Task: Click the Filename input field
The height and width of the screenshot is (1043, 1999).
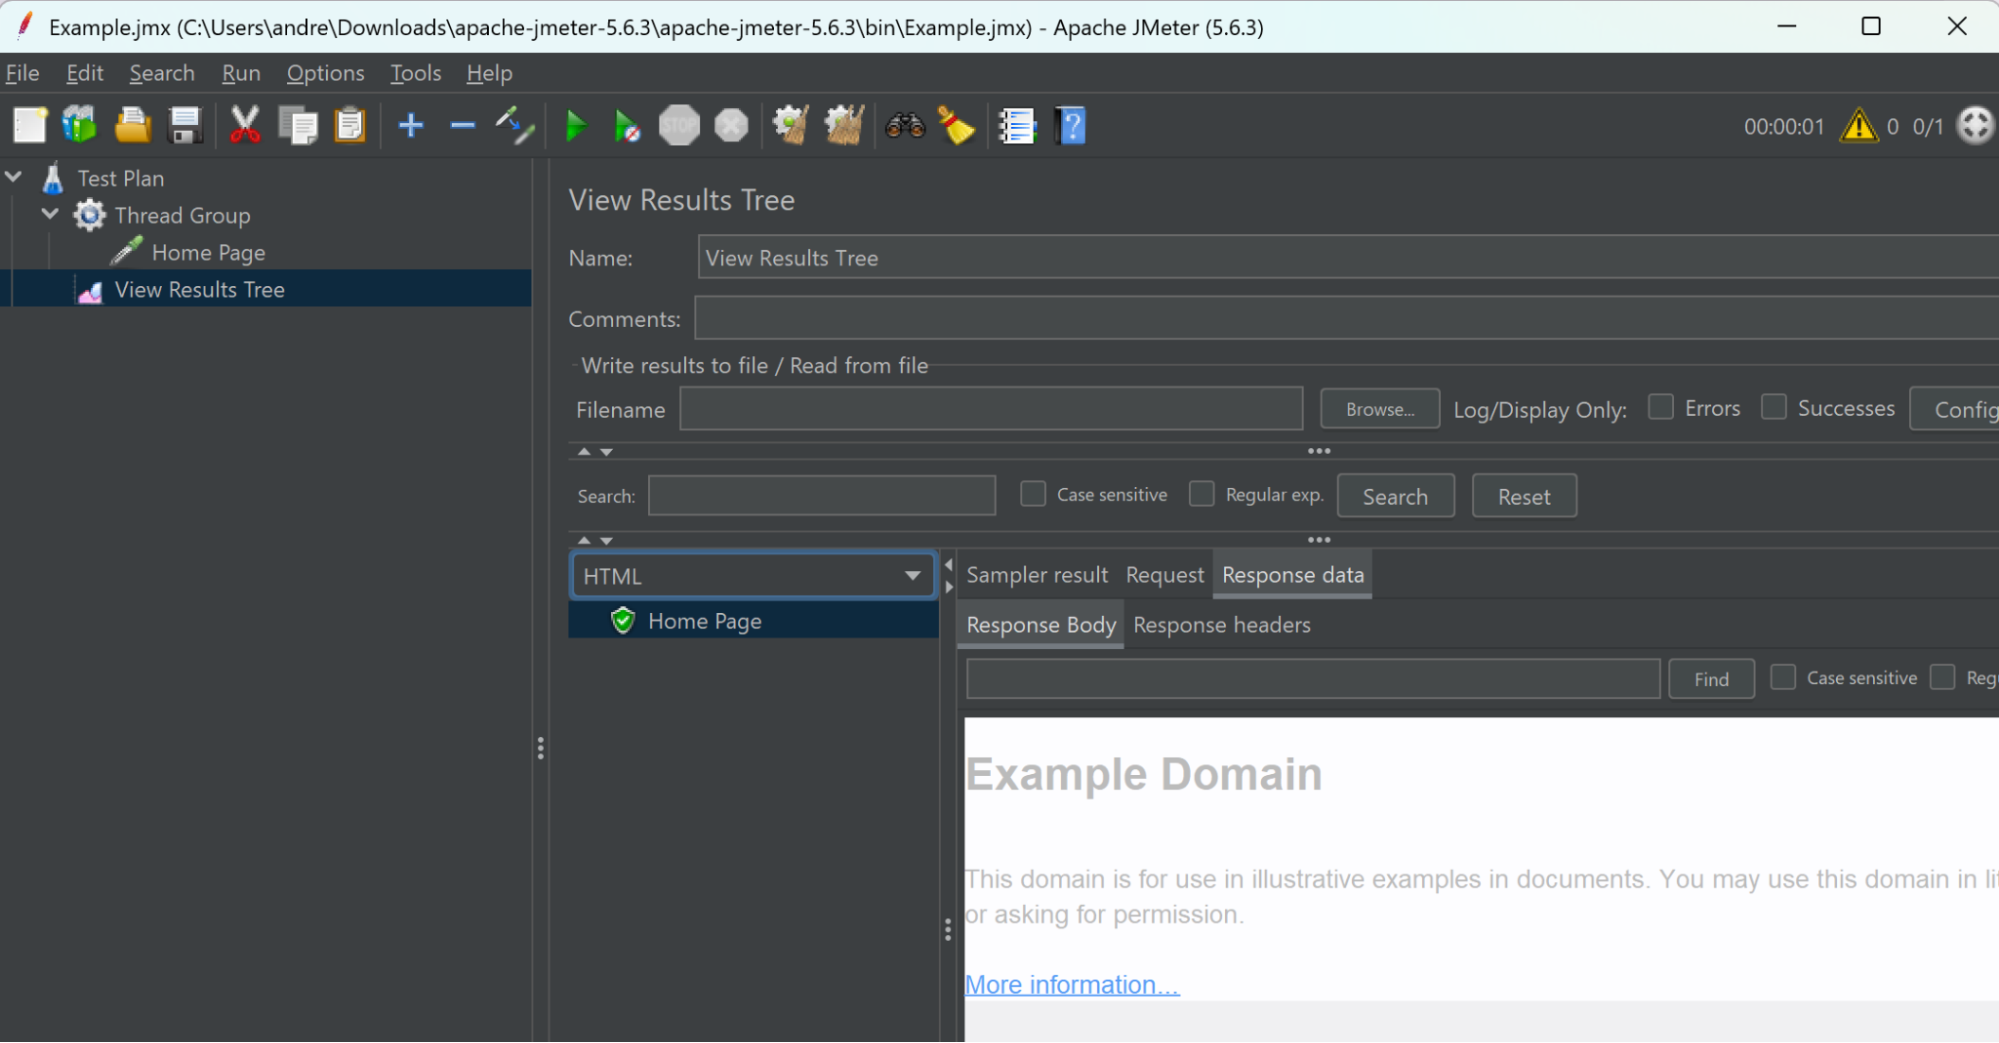Action: [991, 409]
